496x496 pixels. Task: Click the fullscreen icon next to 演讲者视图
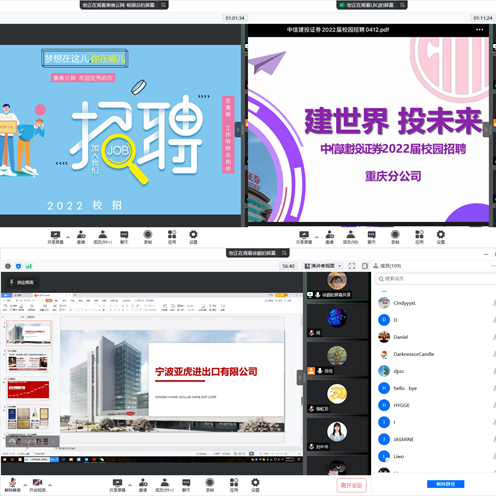pos(352,266)
